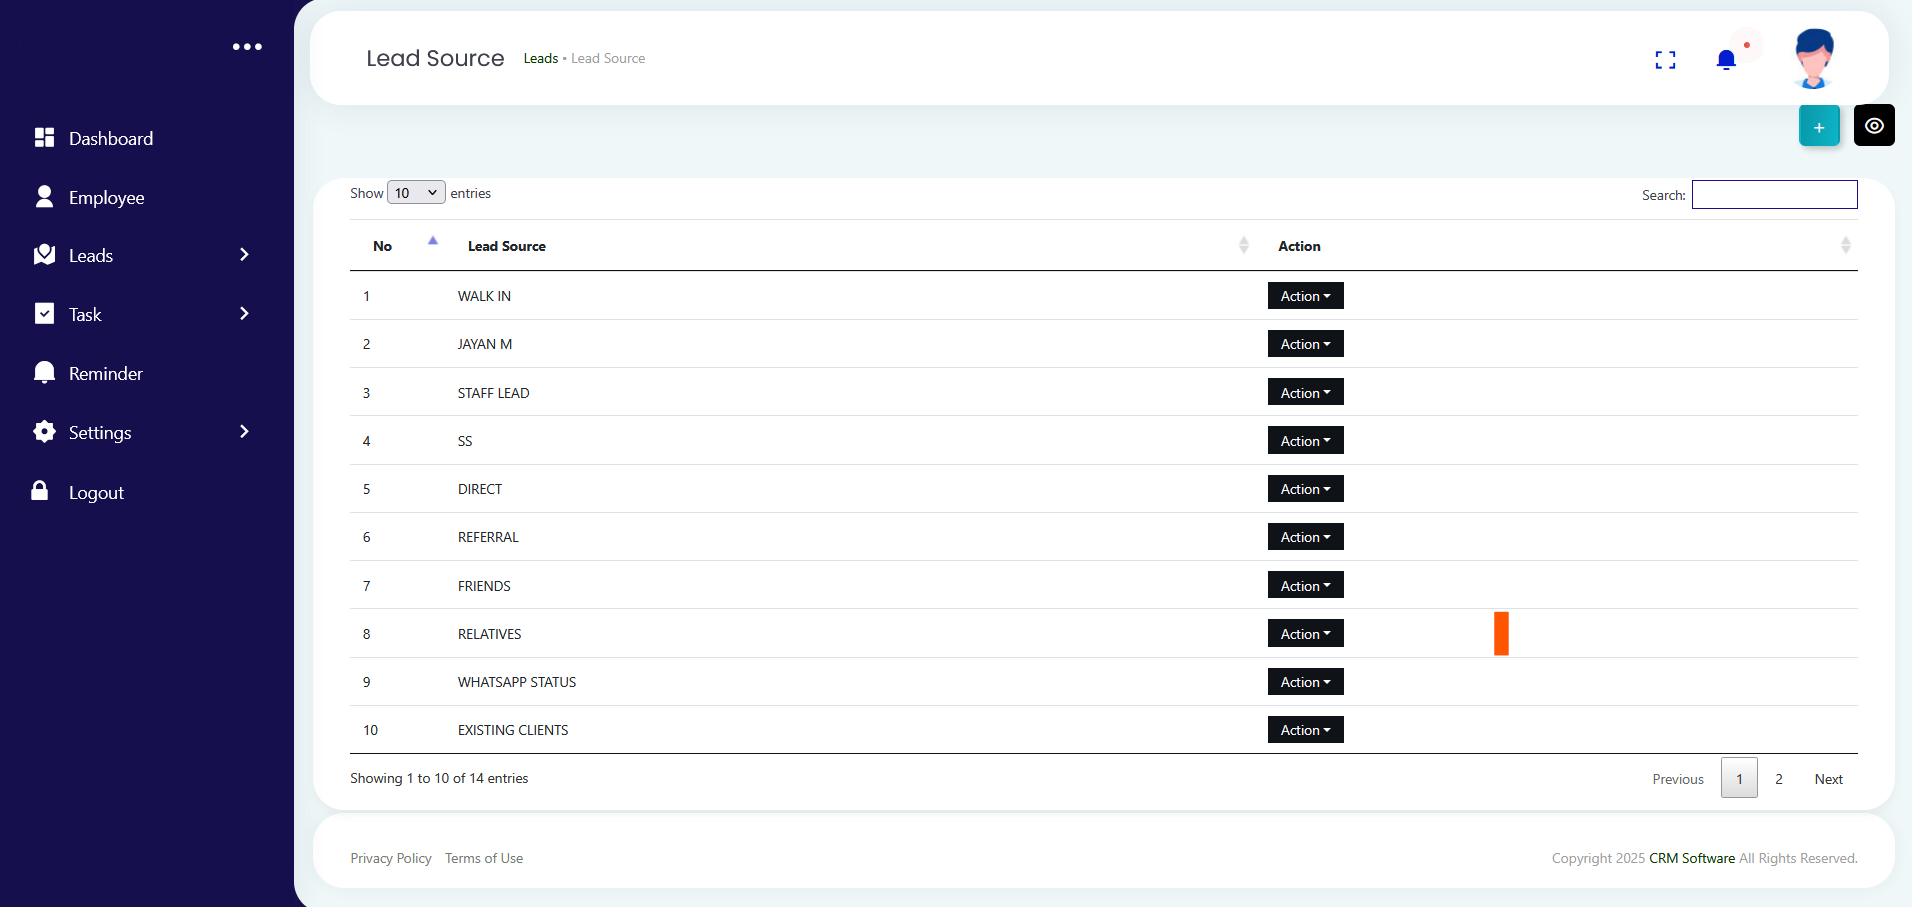The height and width of the screenshot is (907, 1912).
Task: Open Employee in the sidebar
Action: [106, 198]
